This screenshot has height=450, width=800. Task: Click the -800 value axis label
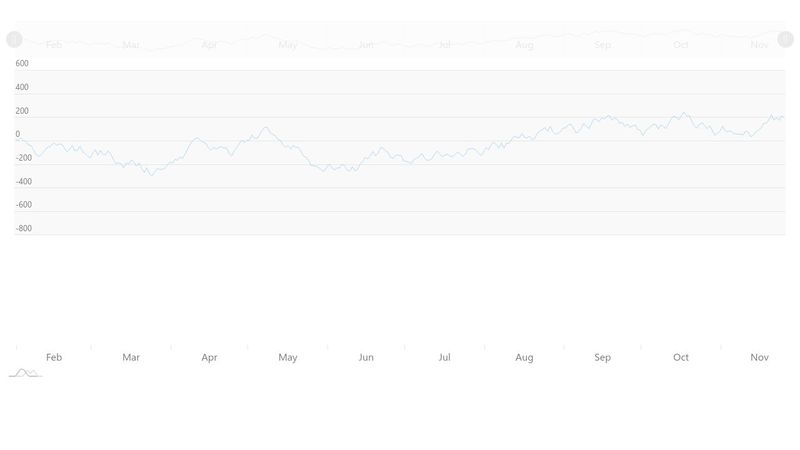pyautogui.click(x=24, y=228)
